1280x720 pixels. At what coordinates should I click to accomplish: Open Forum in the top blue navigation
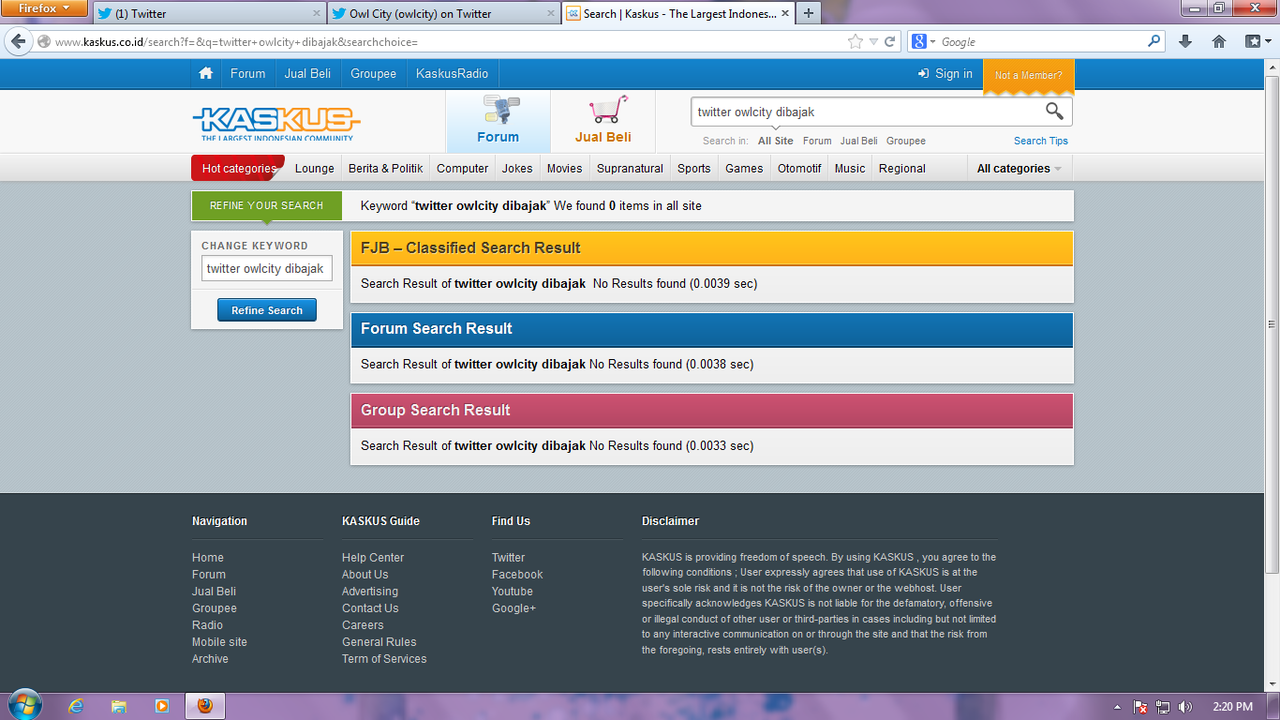(x=248, y=73)
